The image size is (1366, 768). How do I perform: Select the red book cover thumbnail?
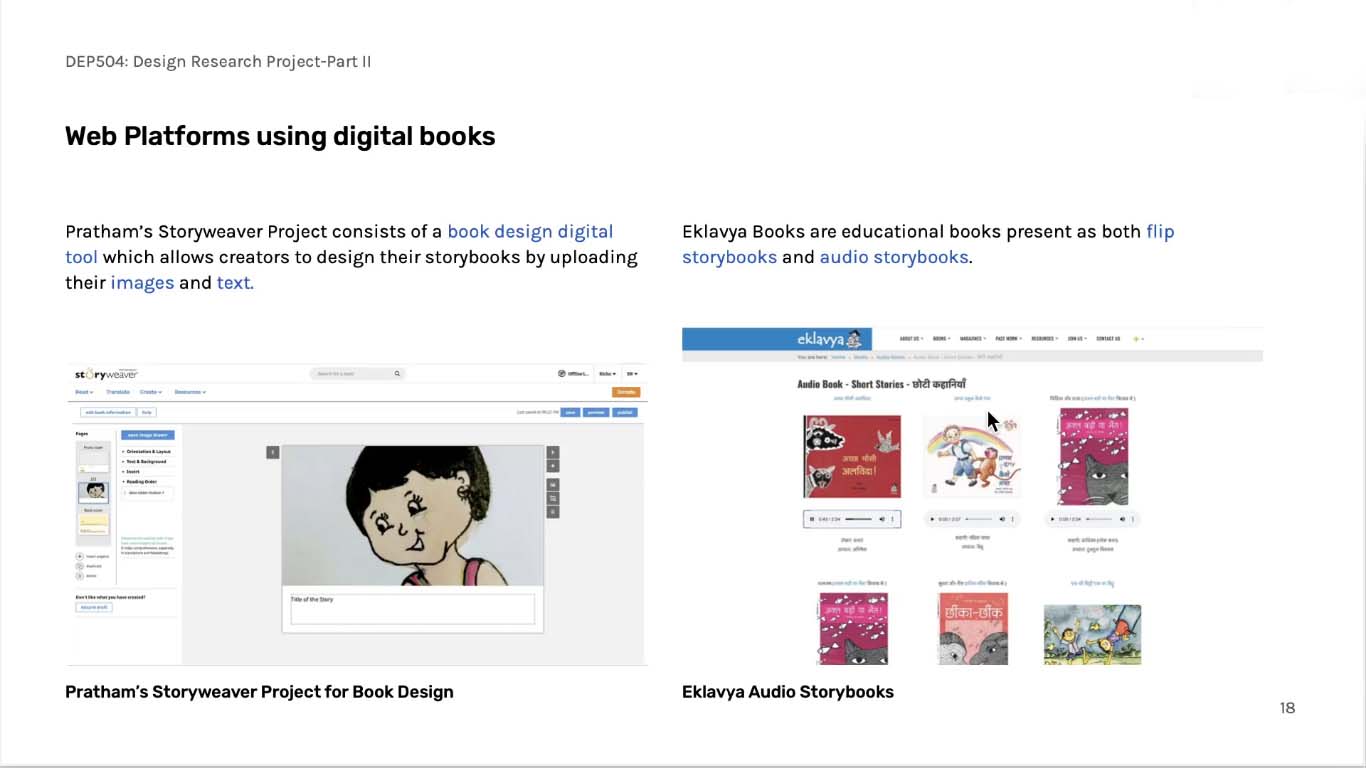[x=852, y=457]
